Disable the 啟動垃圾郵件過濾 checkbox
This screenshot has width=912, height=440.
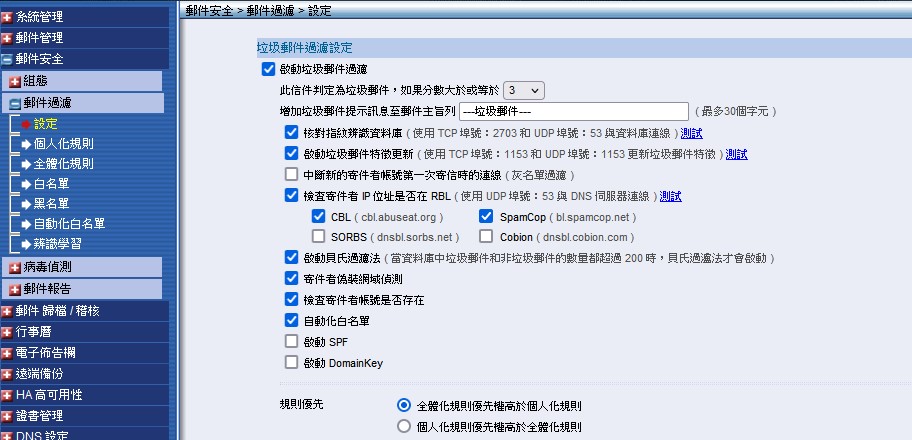[x=267, y=69]
